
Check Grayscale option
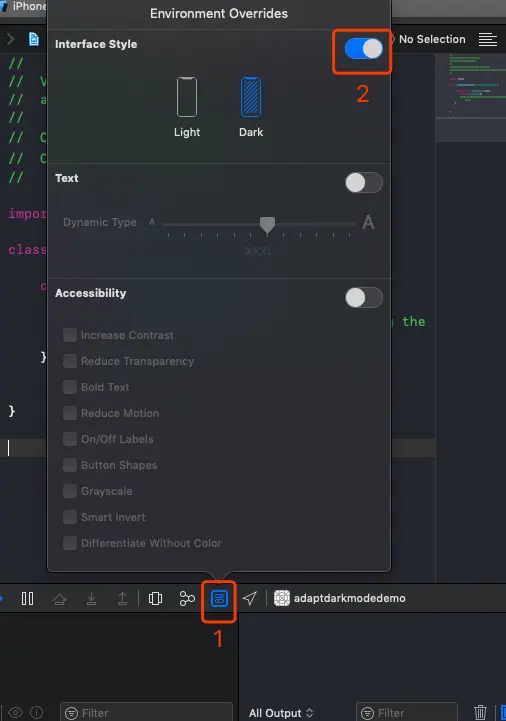coord(70,491)
